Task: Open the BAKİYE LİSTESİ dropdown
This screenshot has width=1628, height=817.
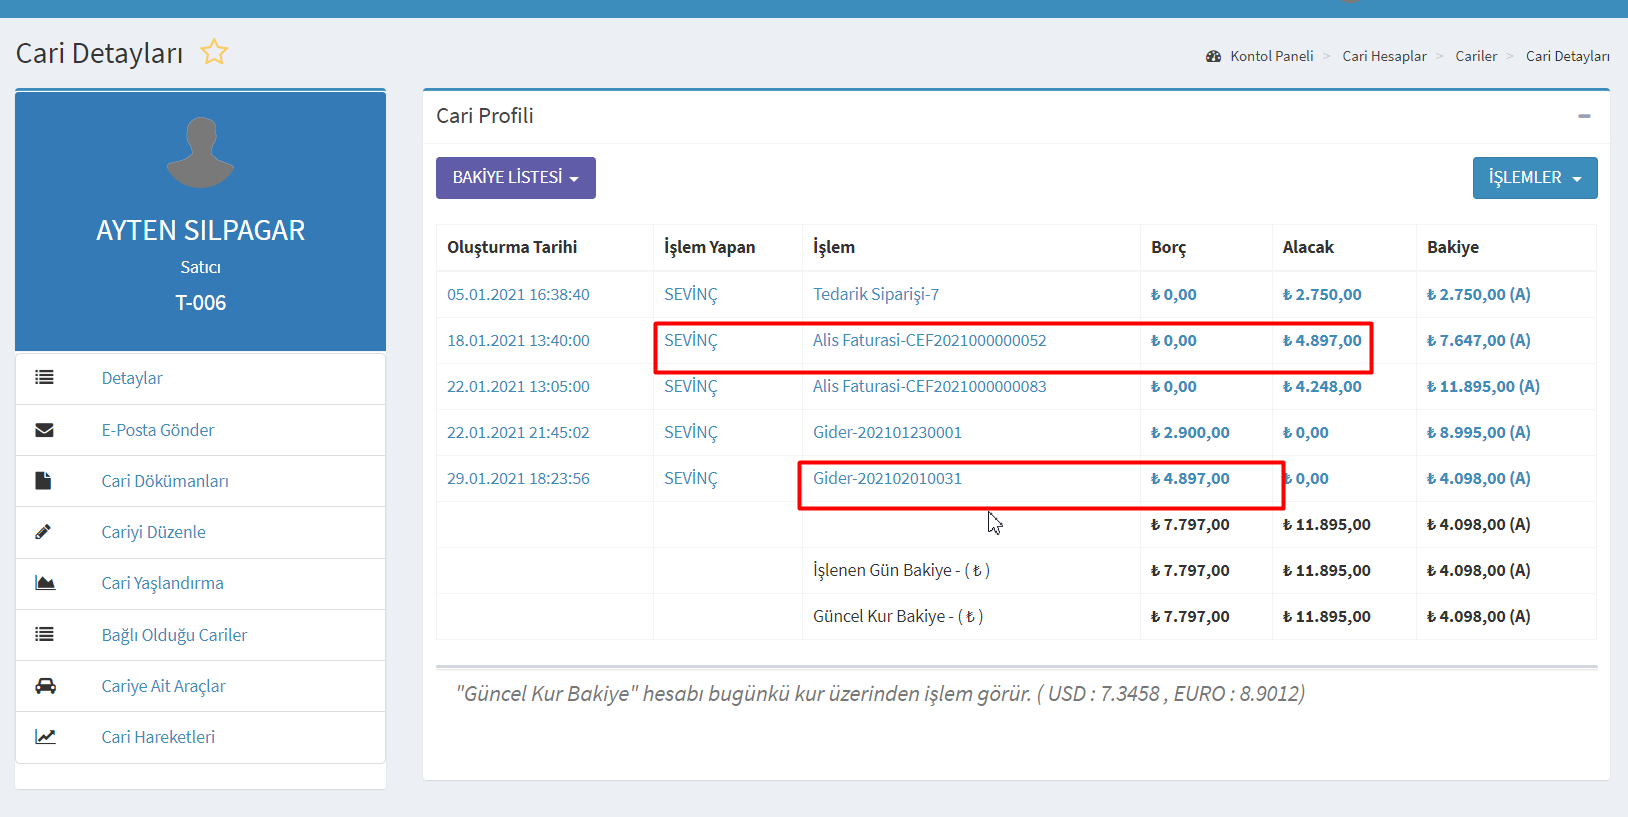Action: click(515, 178)
